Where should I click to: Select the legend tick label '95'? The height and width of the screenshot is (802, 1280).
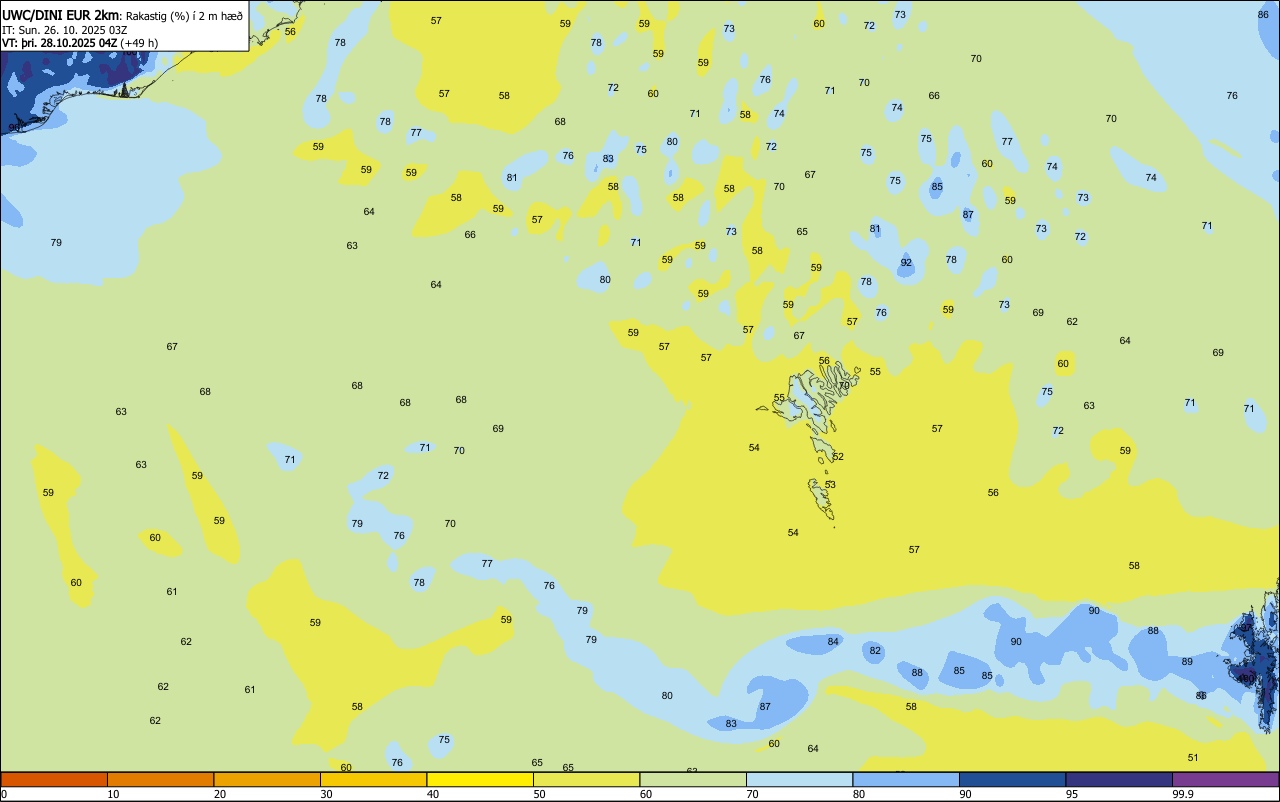click(1071, 794)
